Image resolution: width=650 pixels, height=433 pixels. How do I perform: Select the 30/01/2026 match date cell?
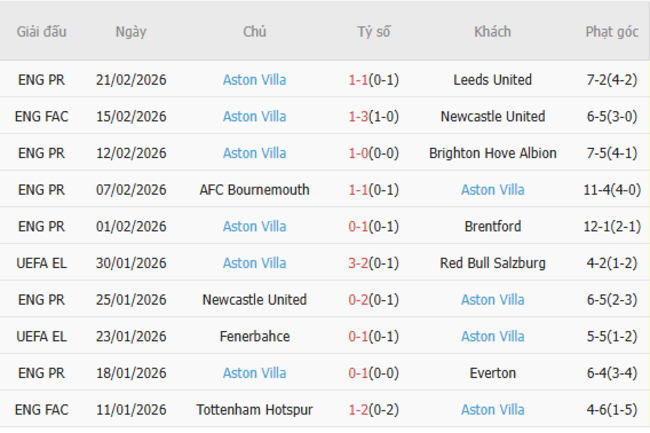[x=131, y=263]
